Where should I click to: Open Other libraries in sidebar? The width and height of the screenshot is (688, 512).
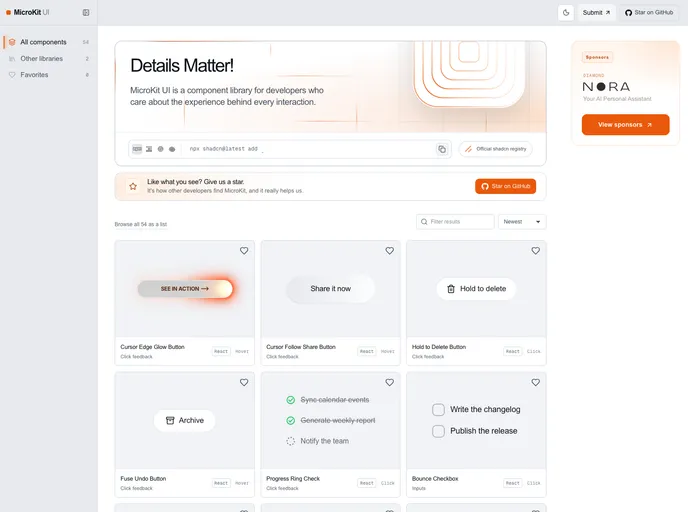[x=48, y=58]
